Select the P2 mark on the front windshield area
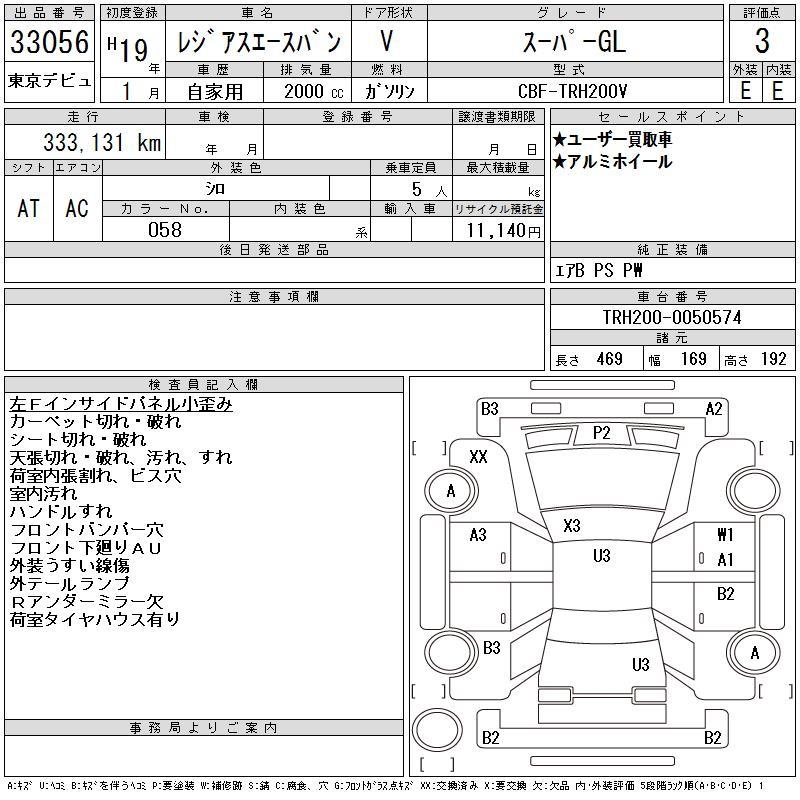 [601, 432]
